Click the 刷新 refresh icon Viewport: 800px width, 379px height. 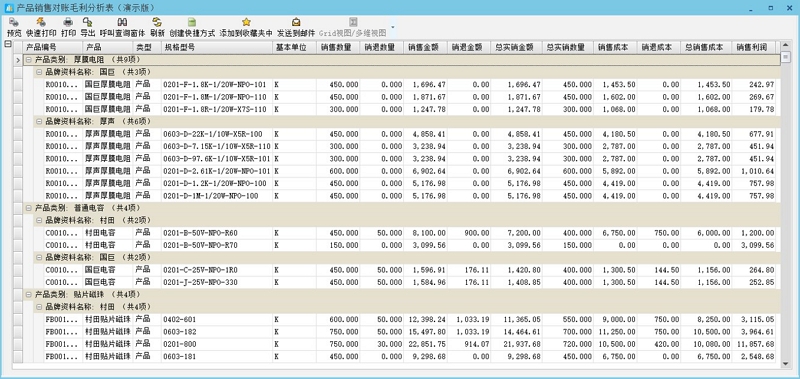[x=157, y=22]
